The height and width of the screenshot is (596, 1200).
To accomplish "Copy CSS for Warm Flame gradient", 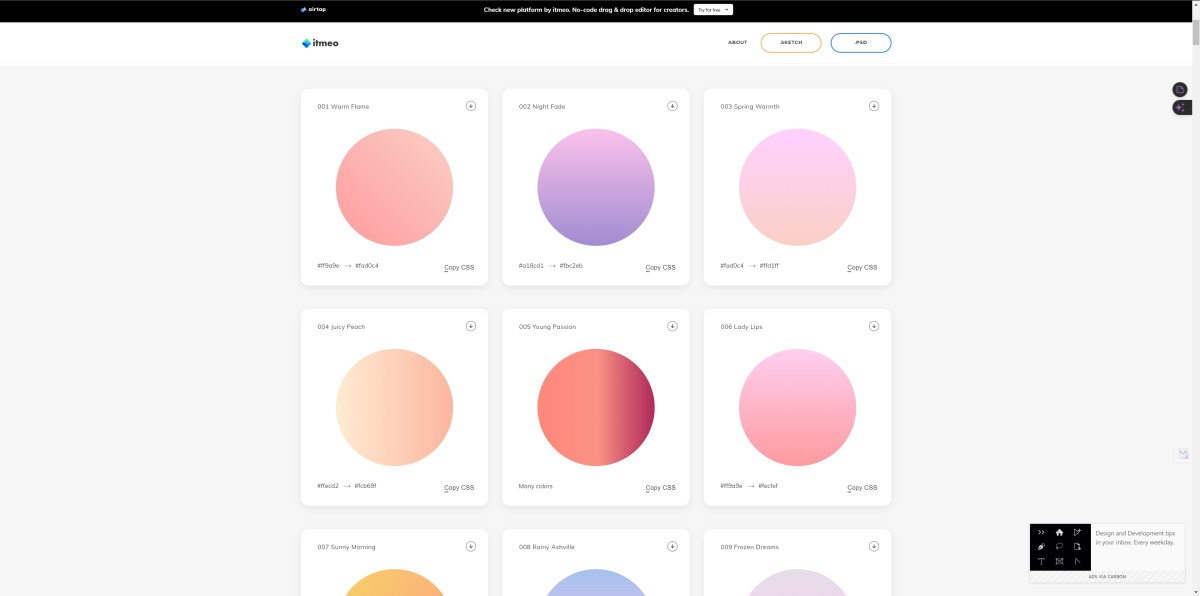I will pyautogui.click(x=459, y=267).
